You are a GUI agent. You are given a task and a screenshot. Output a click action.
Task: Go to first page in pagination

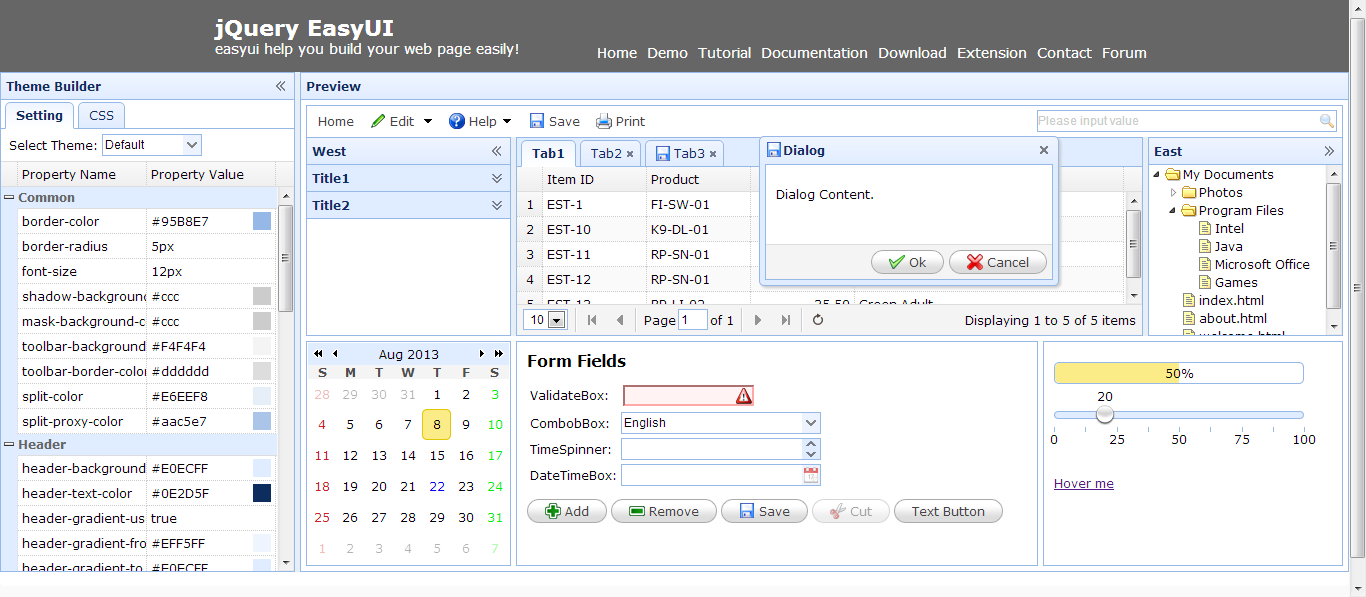point(592,320)
